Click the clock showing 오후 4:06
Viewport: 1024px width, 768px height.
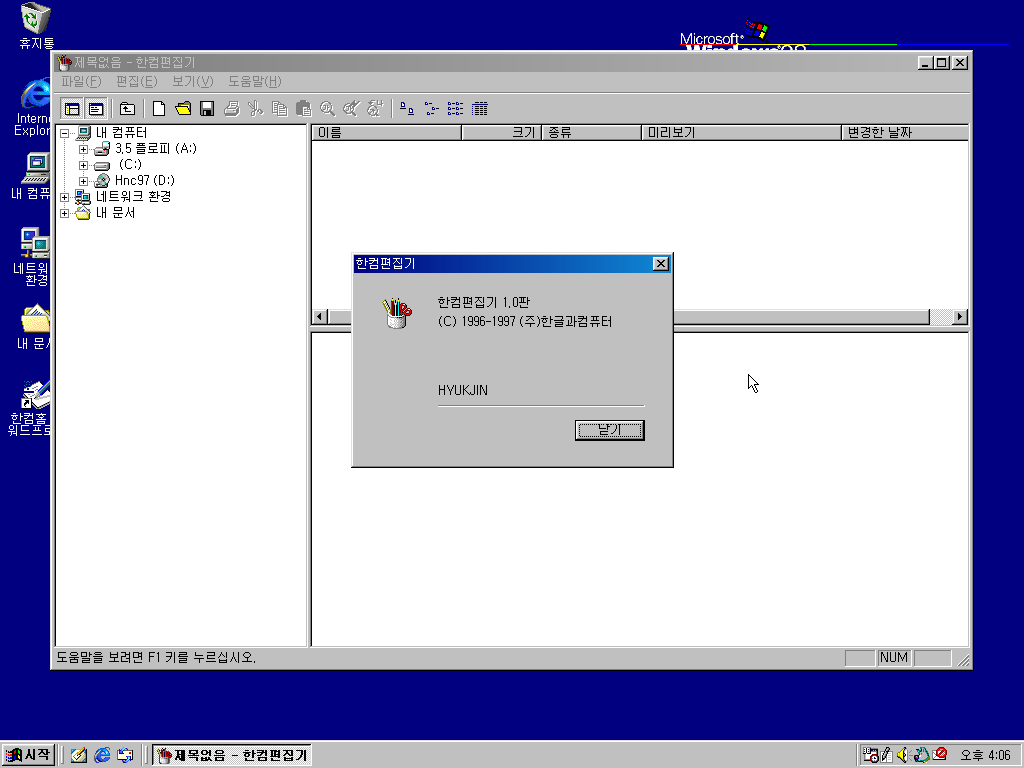(x=985, y=756)
